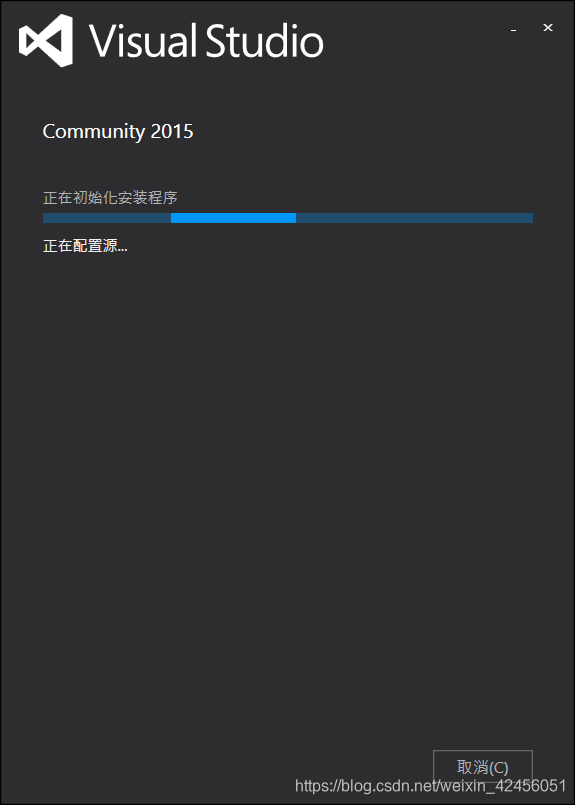Click dark progress track right of bright segment
Screen dimensions: 575x805
tap(414, 218)
